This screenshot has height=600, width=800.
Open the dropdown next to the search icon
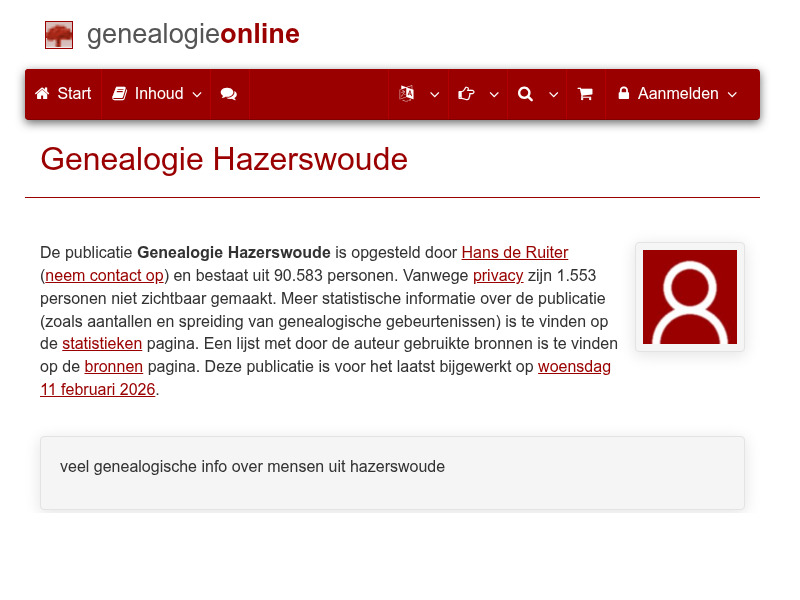(x=552, y=96)
